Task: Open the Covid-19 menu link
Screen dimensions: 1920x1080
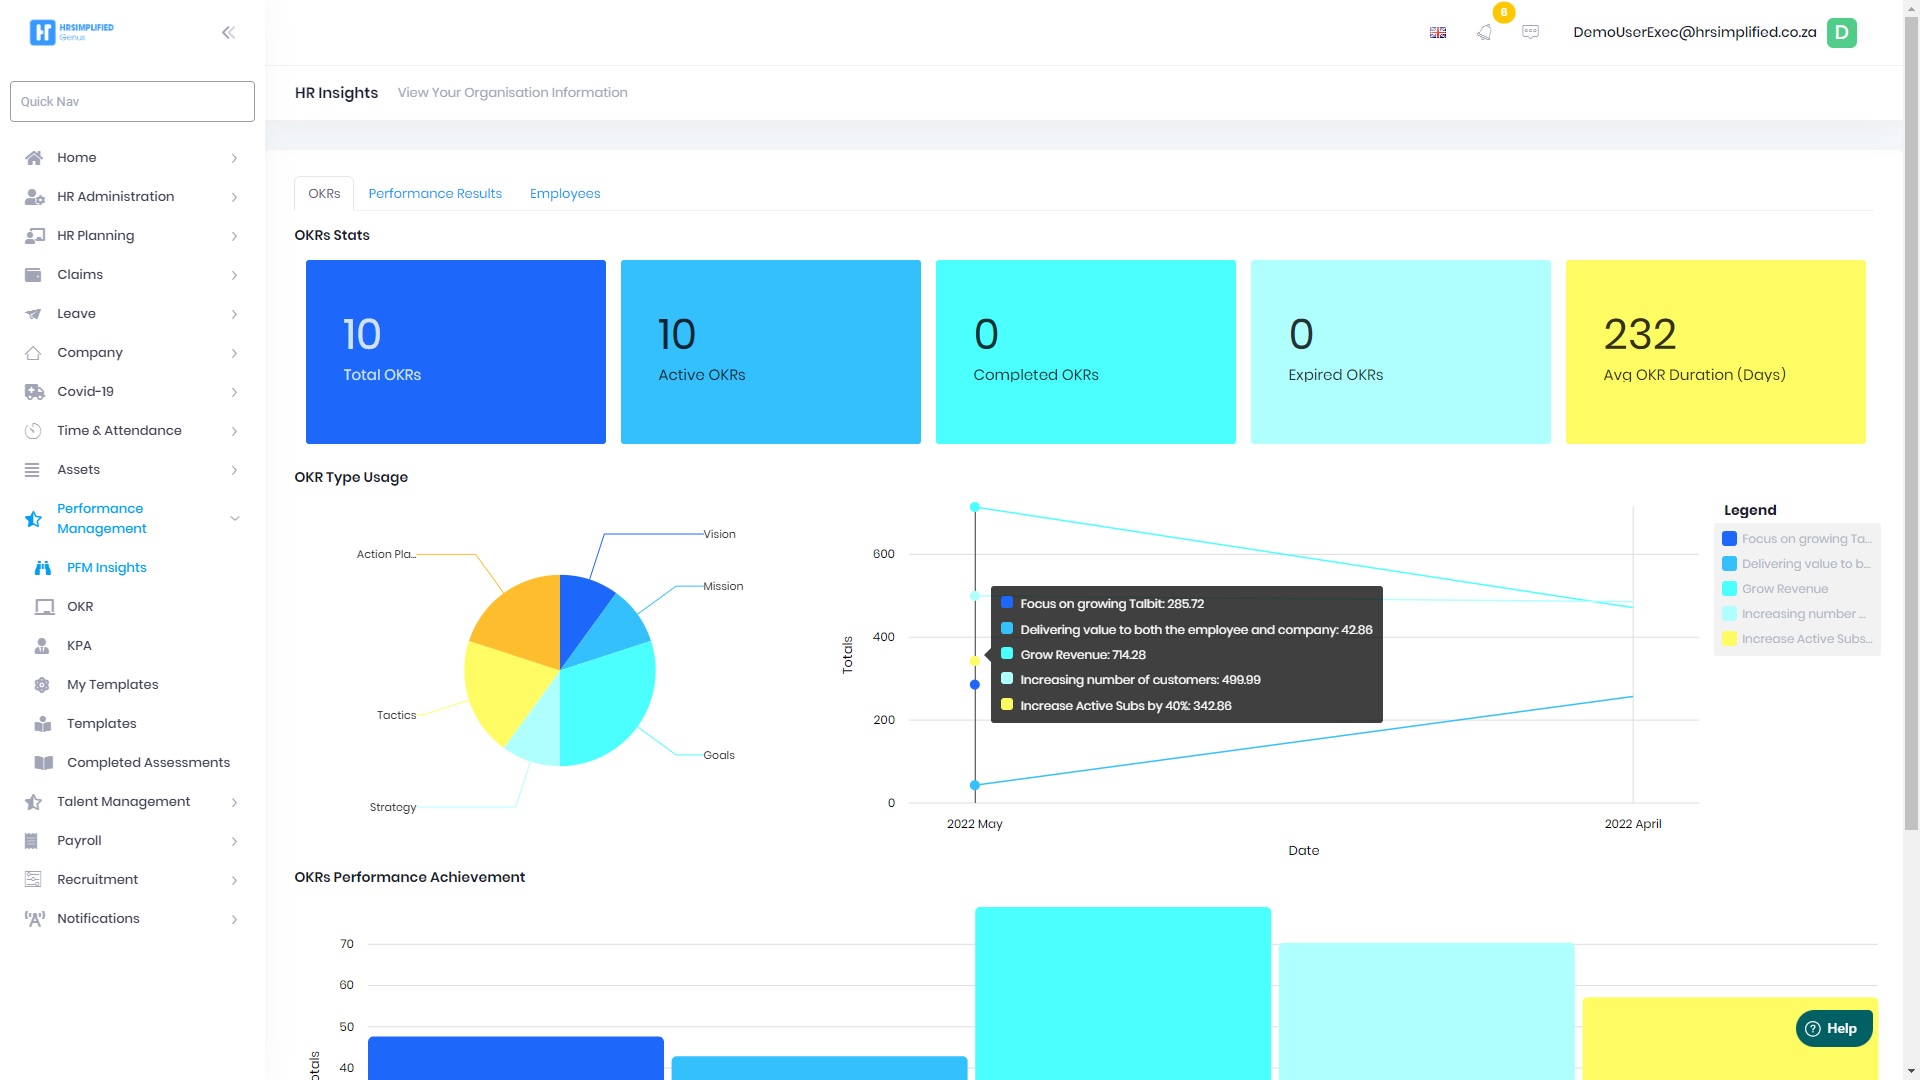Action: tap(85, 391)
